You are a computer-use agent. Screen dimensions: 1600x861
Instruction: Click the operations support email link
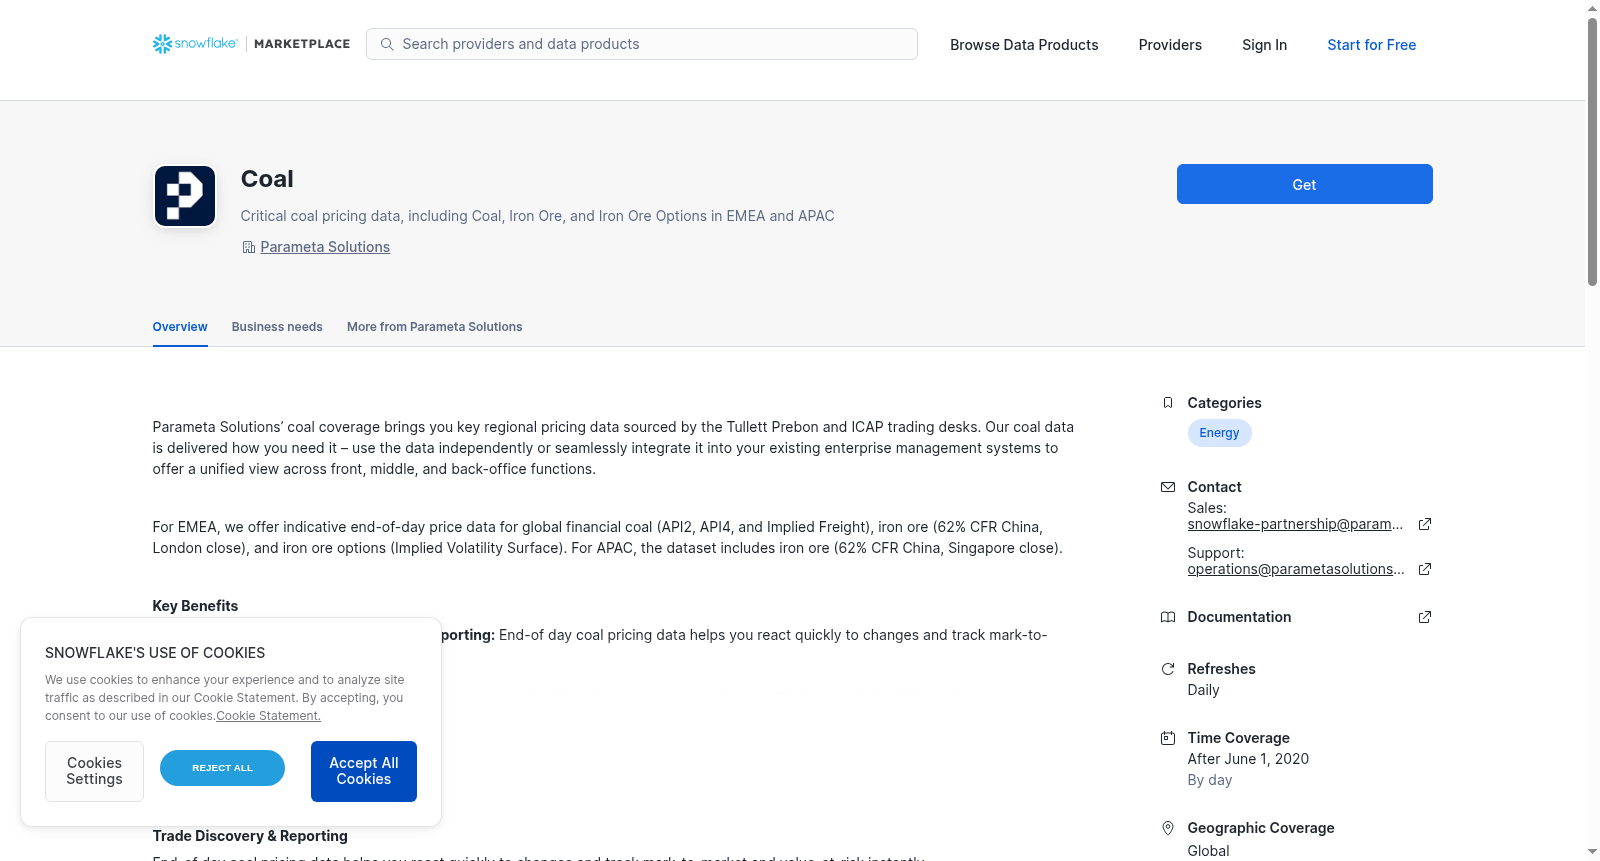pyautogui.click(x=1295, y=569)
